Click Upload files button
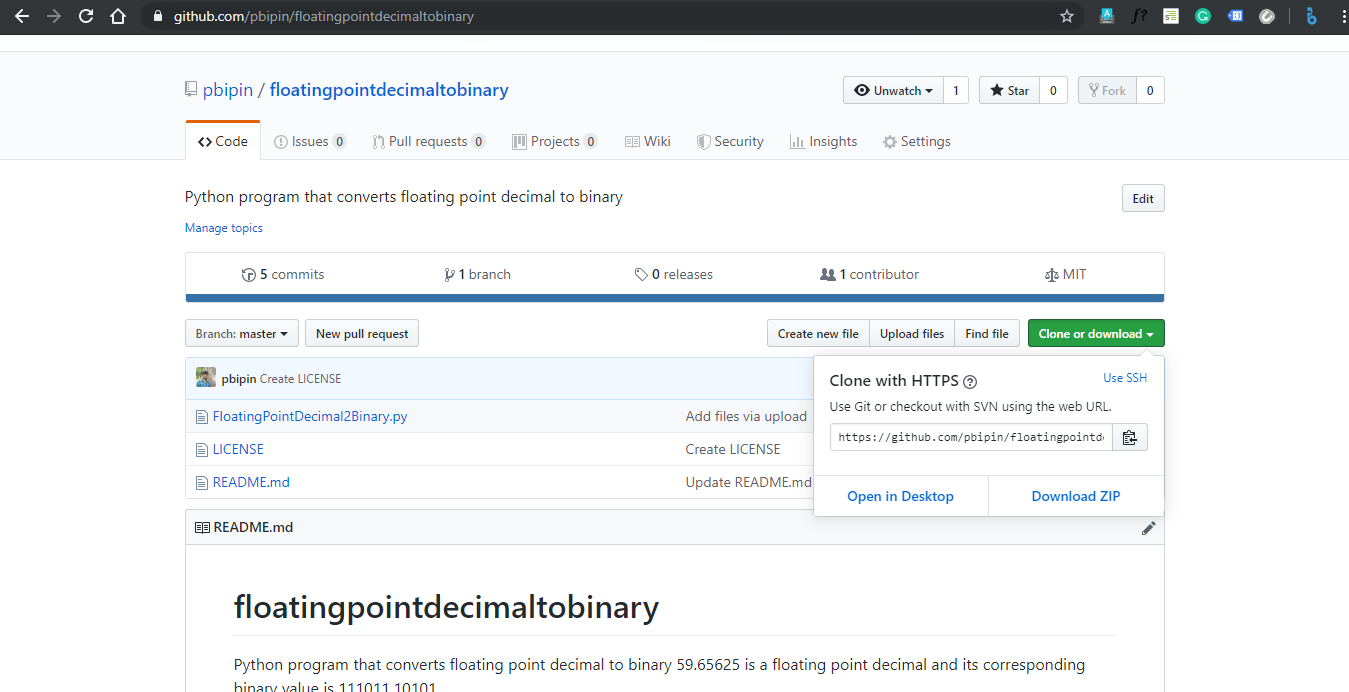Image resolution: width=1349 pixels, height=692 pixels. (x=912, y=333)
